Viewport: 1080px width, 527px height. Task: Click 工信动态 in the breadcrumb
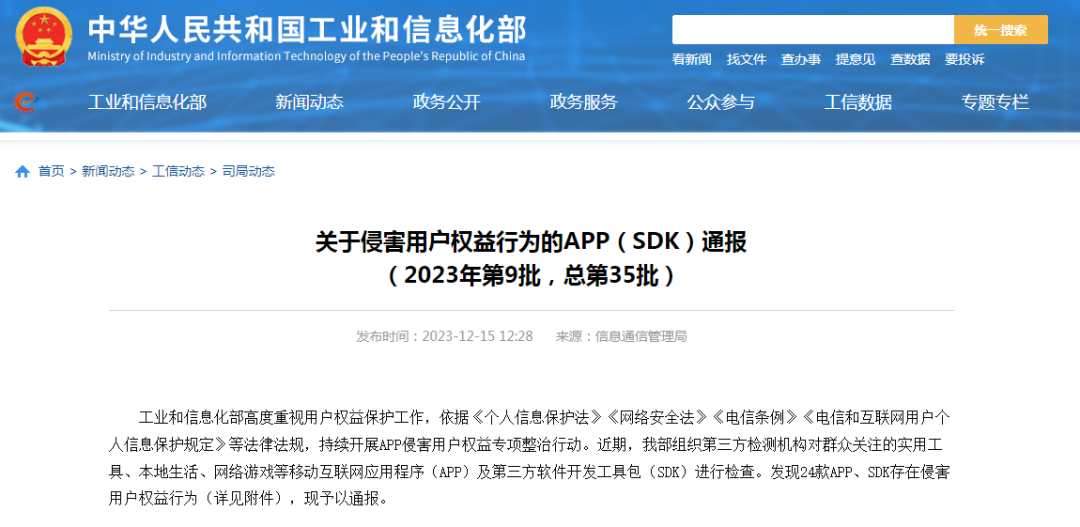(178, 172)
